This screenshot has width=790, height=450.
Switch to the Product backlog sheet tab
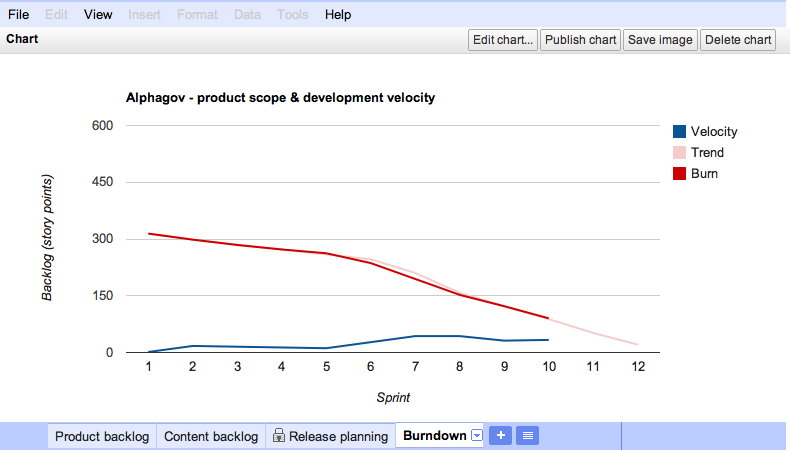(102, 436)
